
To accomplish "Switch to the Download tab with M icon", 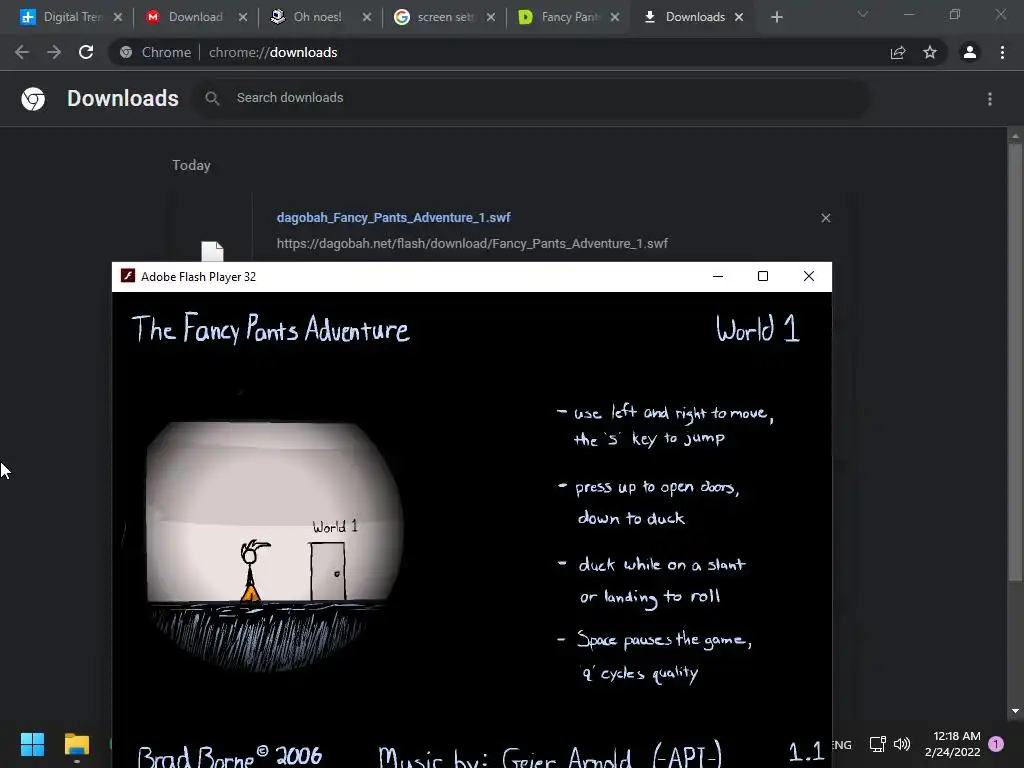I will (x=185, y=17).
